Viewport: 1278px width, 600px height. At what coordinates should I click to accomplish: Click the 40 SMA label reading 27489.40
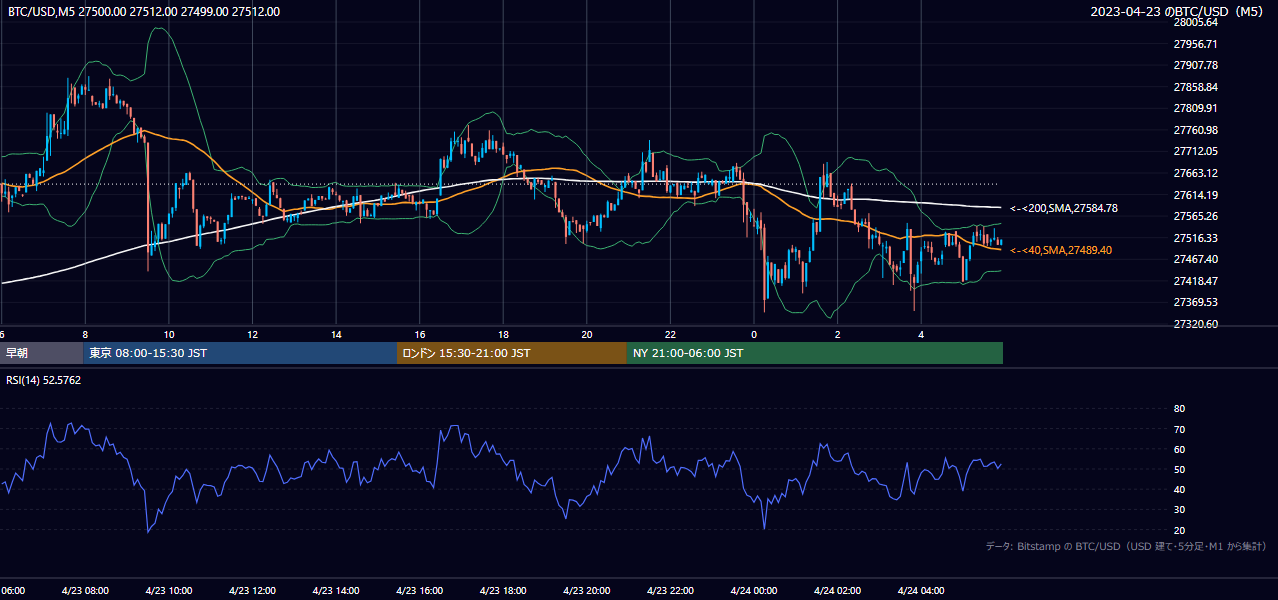point(1062,250)
